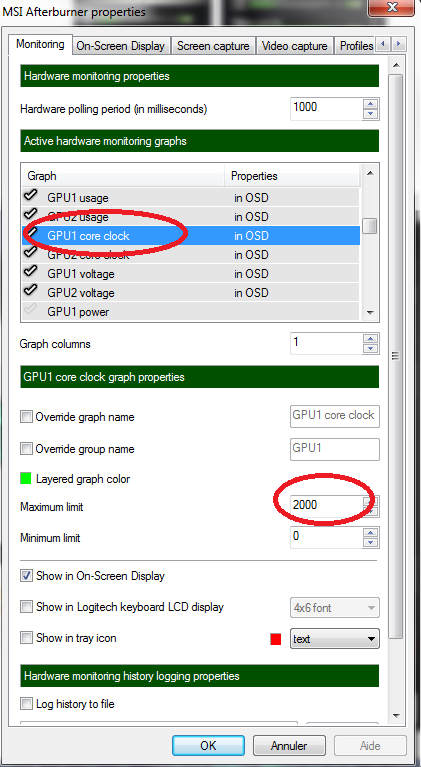This screenshot has width=421, height=767.
Task: Select the GPU1 usage row
Action: coord(191,198)
